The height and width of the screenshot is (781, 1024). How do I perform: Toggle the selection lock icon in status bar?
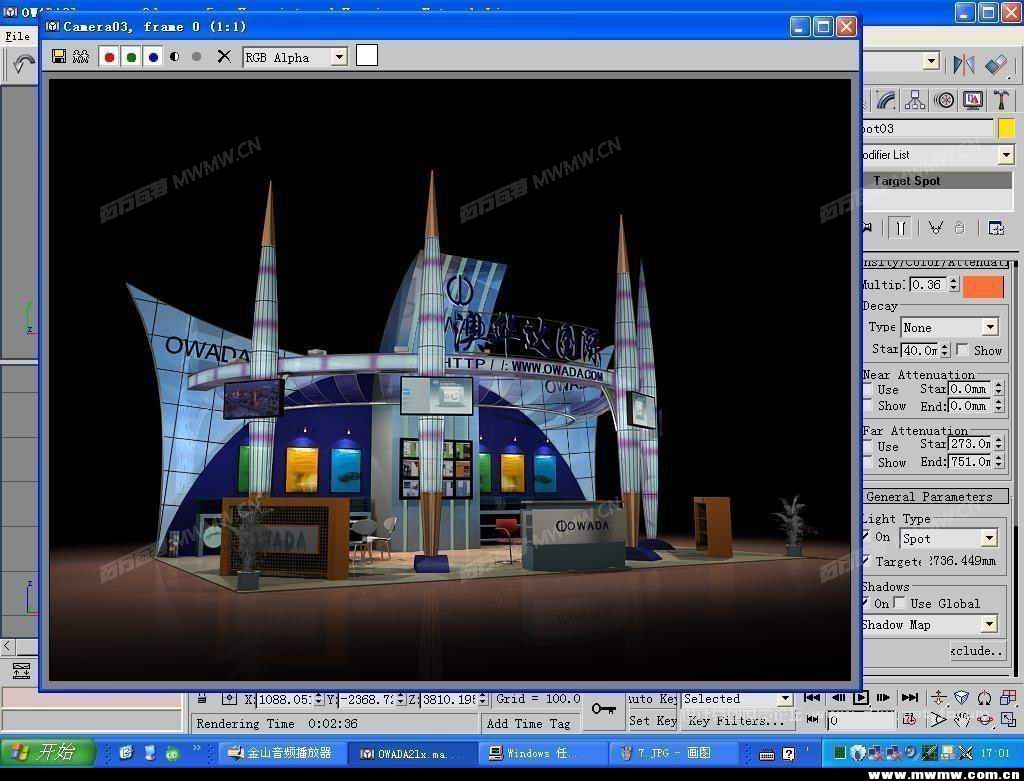coord(202,699)
